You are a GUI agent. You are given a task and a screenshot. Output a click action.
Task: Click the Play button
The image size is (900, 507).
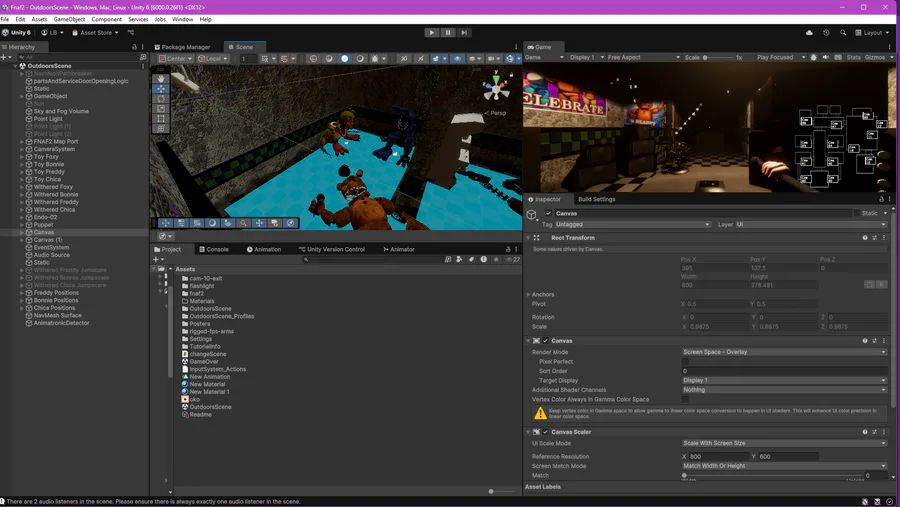432,33
